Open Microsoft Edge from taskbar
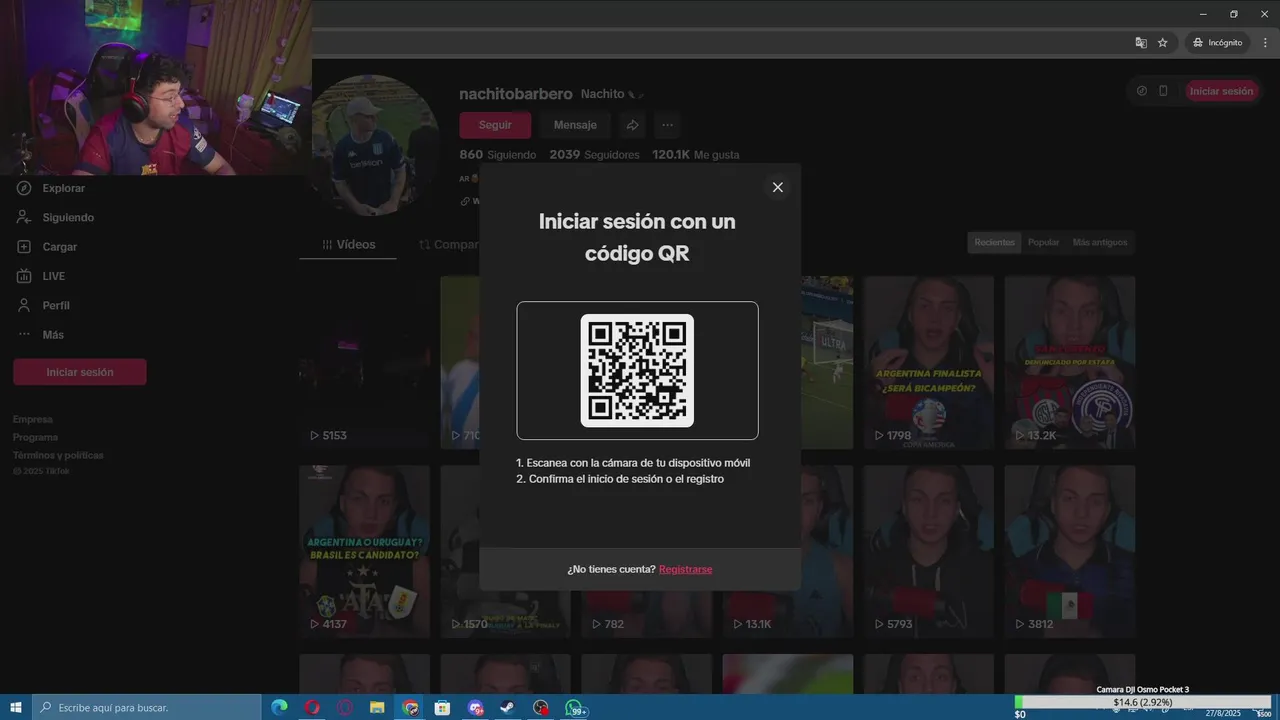1280x720 pixels. coord(279,708)
